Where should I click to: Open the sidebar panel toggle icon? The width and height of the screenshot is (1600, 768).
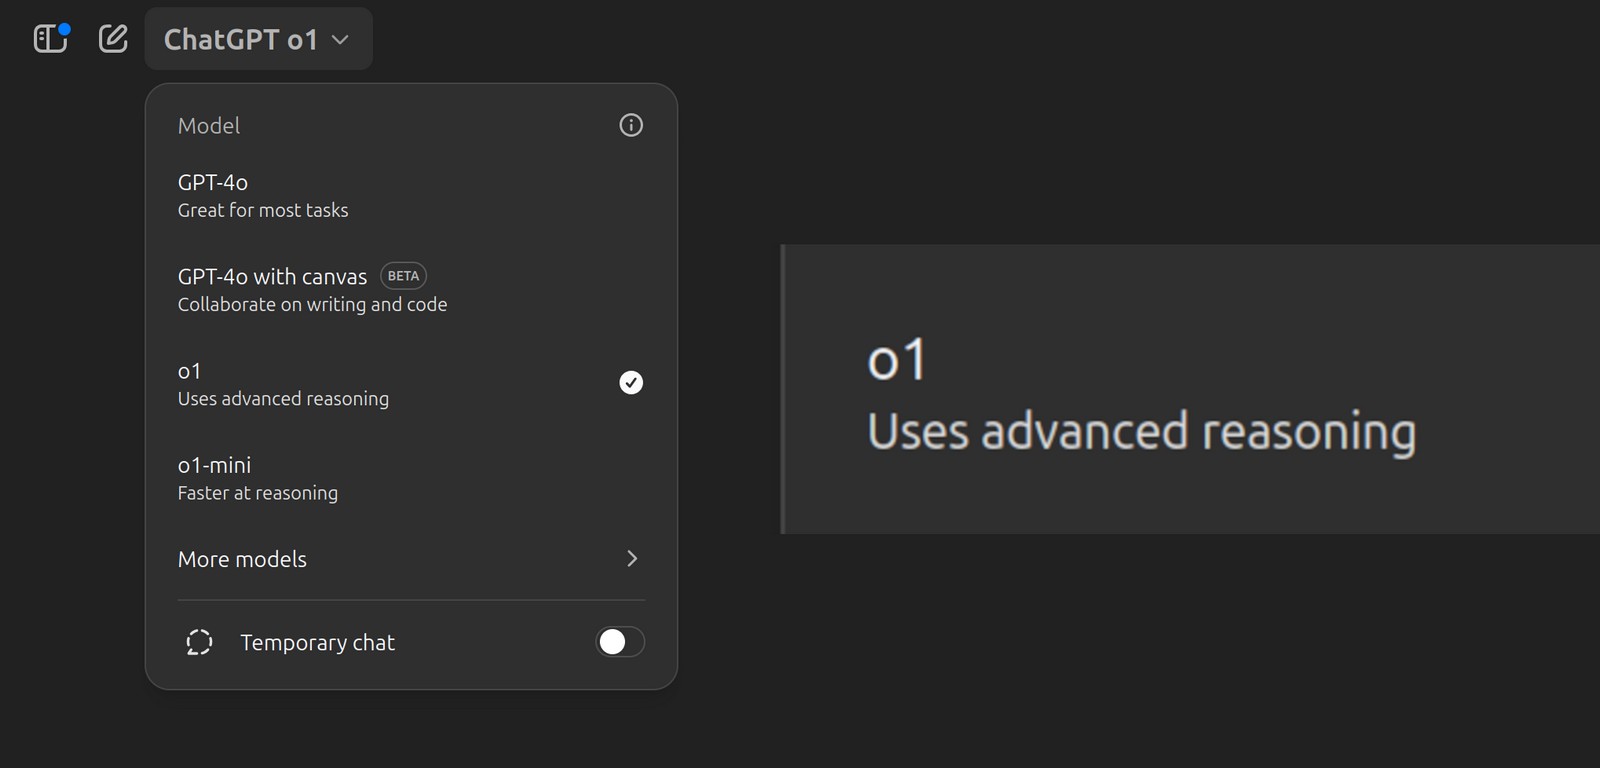pos(48,39)
